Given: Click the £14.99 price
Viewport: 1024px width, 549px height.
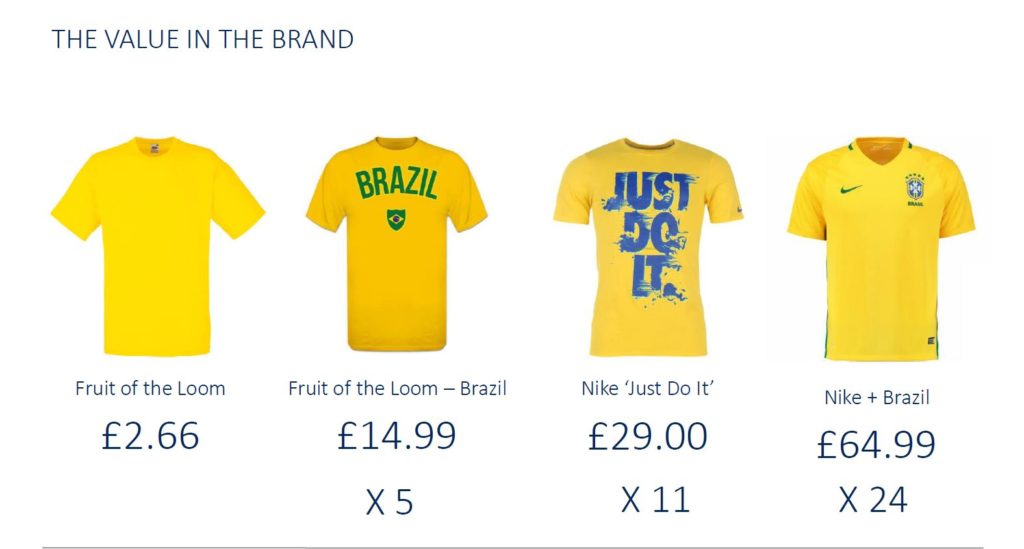Looking at the screenshot, I should [397, 436].
